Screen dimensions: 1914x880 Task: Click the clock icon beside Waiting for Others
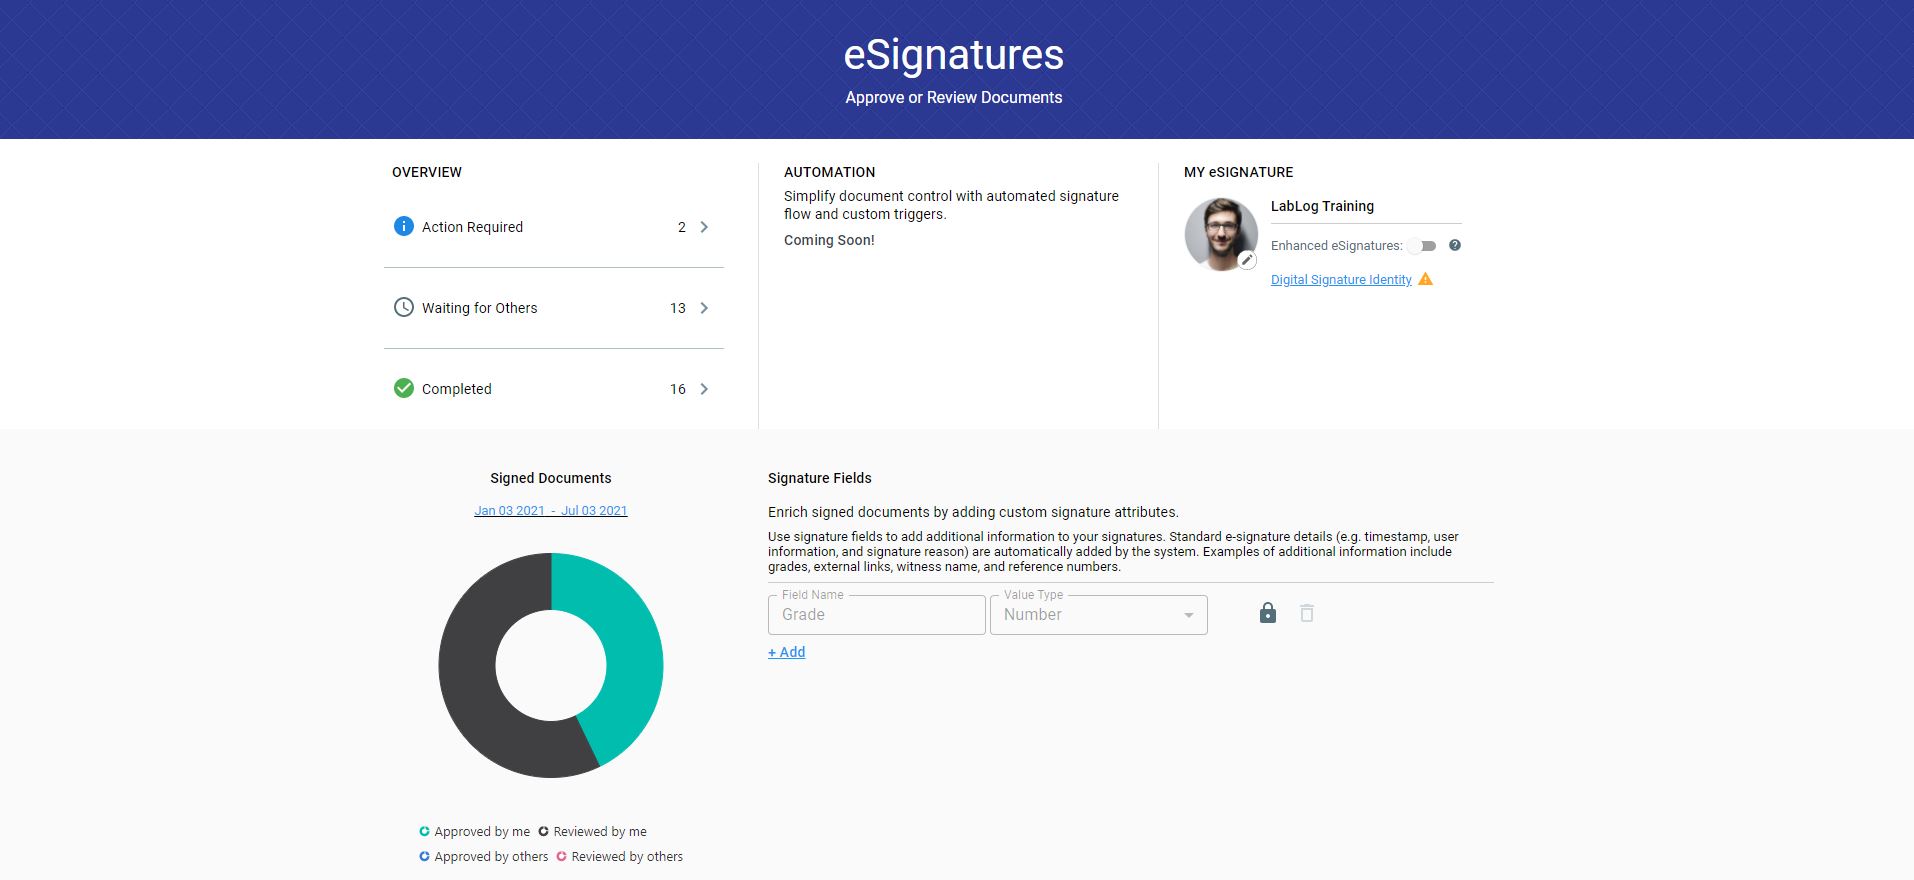403,307
